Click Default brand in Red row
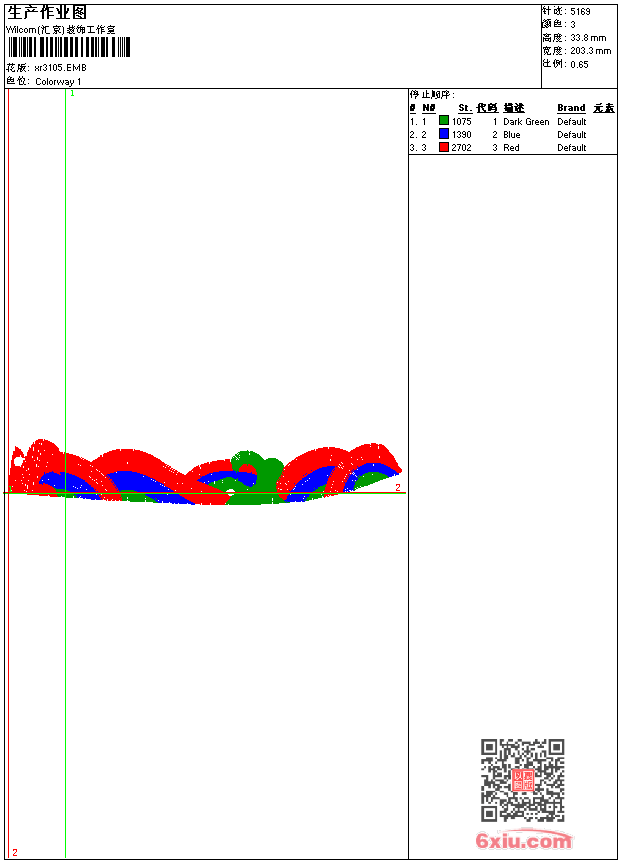The image size is (620, 860). click(572, 148)
